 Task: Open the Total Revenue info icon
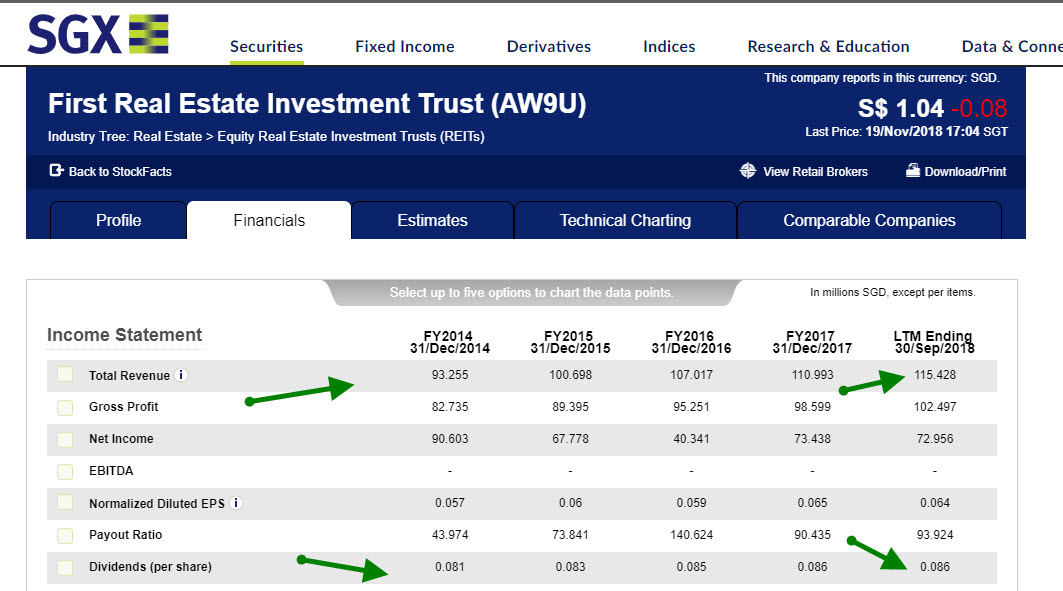(181, 375)
